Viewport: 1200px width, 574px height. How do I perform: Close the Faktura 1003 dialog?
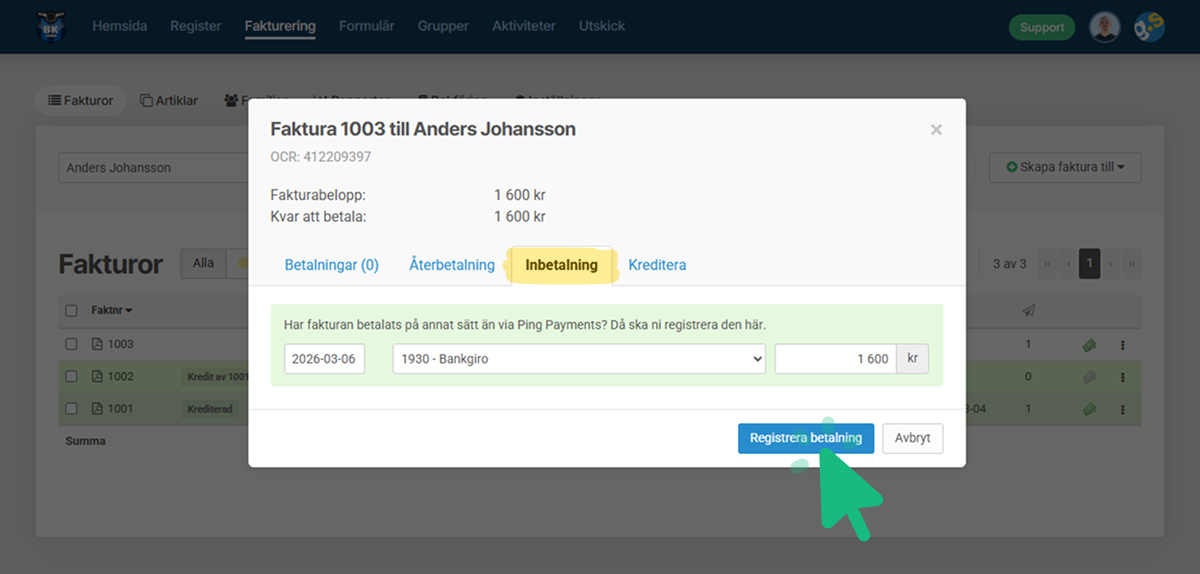coord(936,129)
